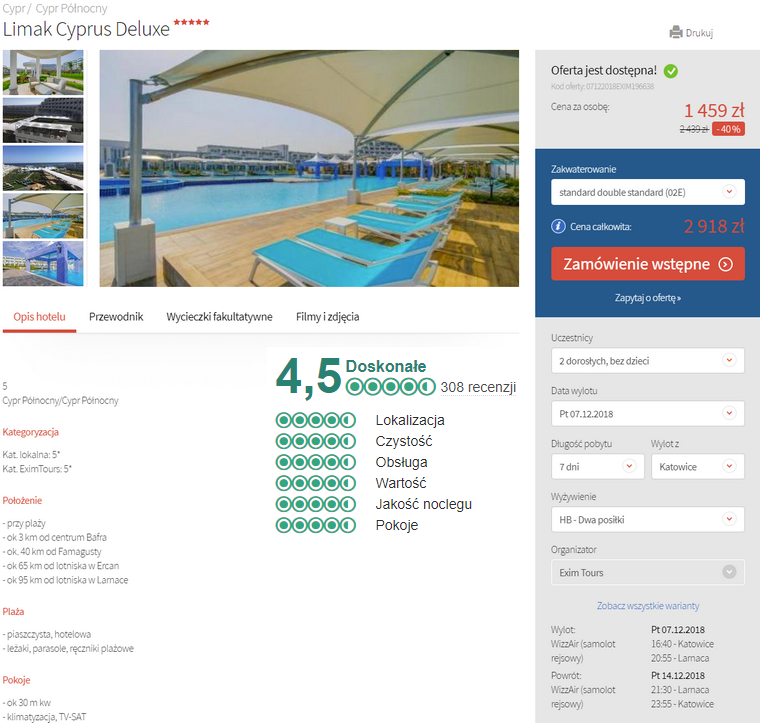Click the -40% discount badge
Viewport: 760px width, 723px height.
[728, 129]
